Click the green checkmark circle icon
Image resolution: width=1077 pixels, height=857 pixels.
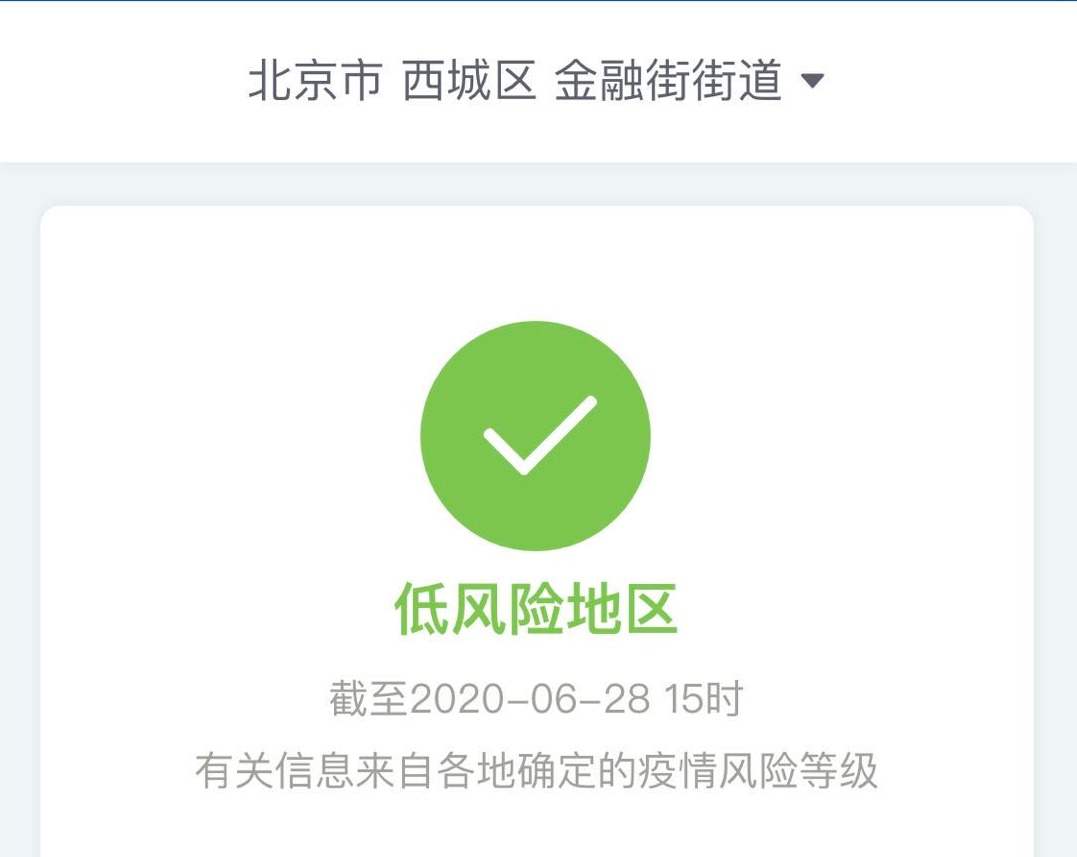click(535, 436)
